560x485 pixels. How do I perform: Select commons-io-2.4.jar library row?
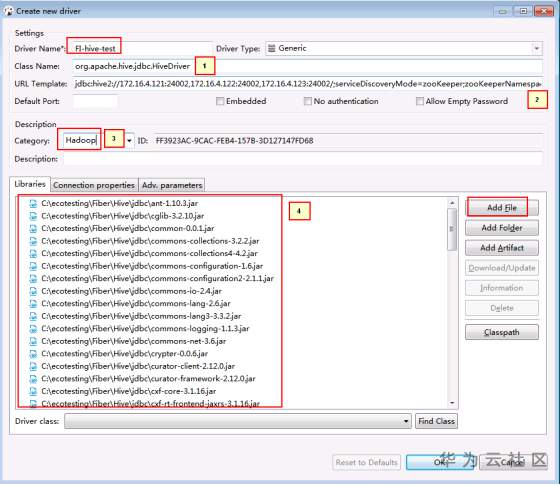coord(131,291)
